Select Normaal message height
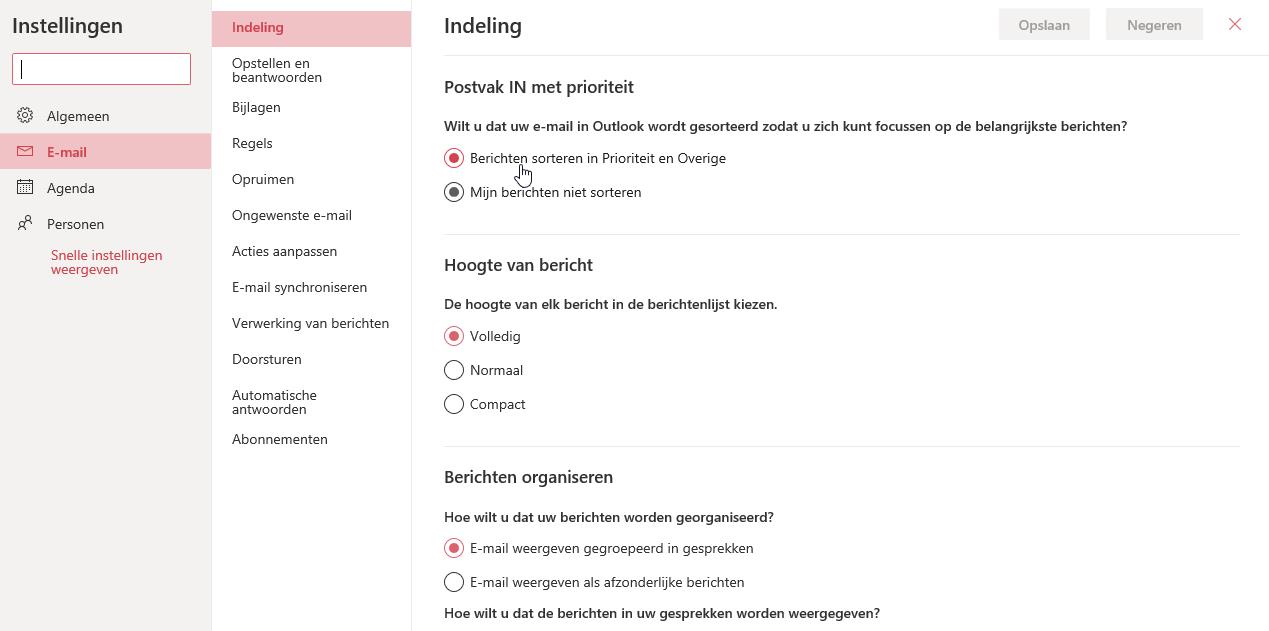Viewport: 1269px width, 631px height. [454, 370]
